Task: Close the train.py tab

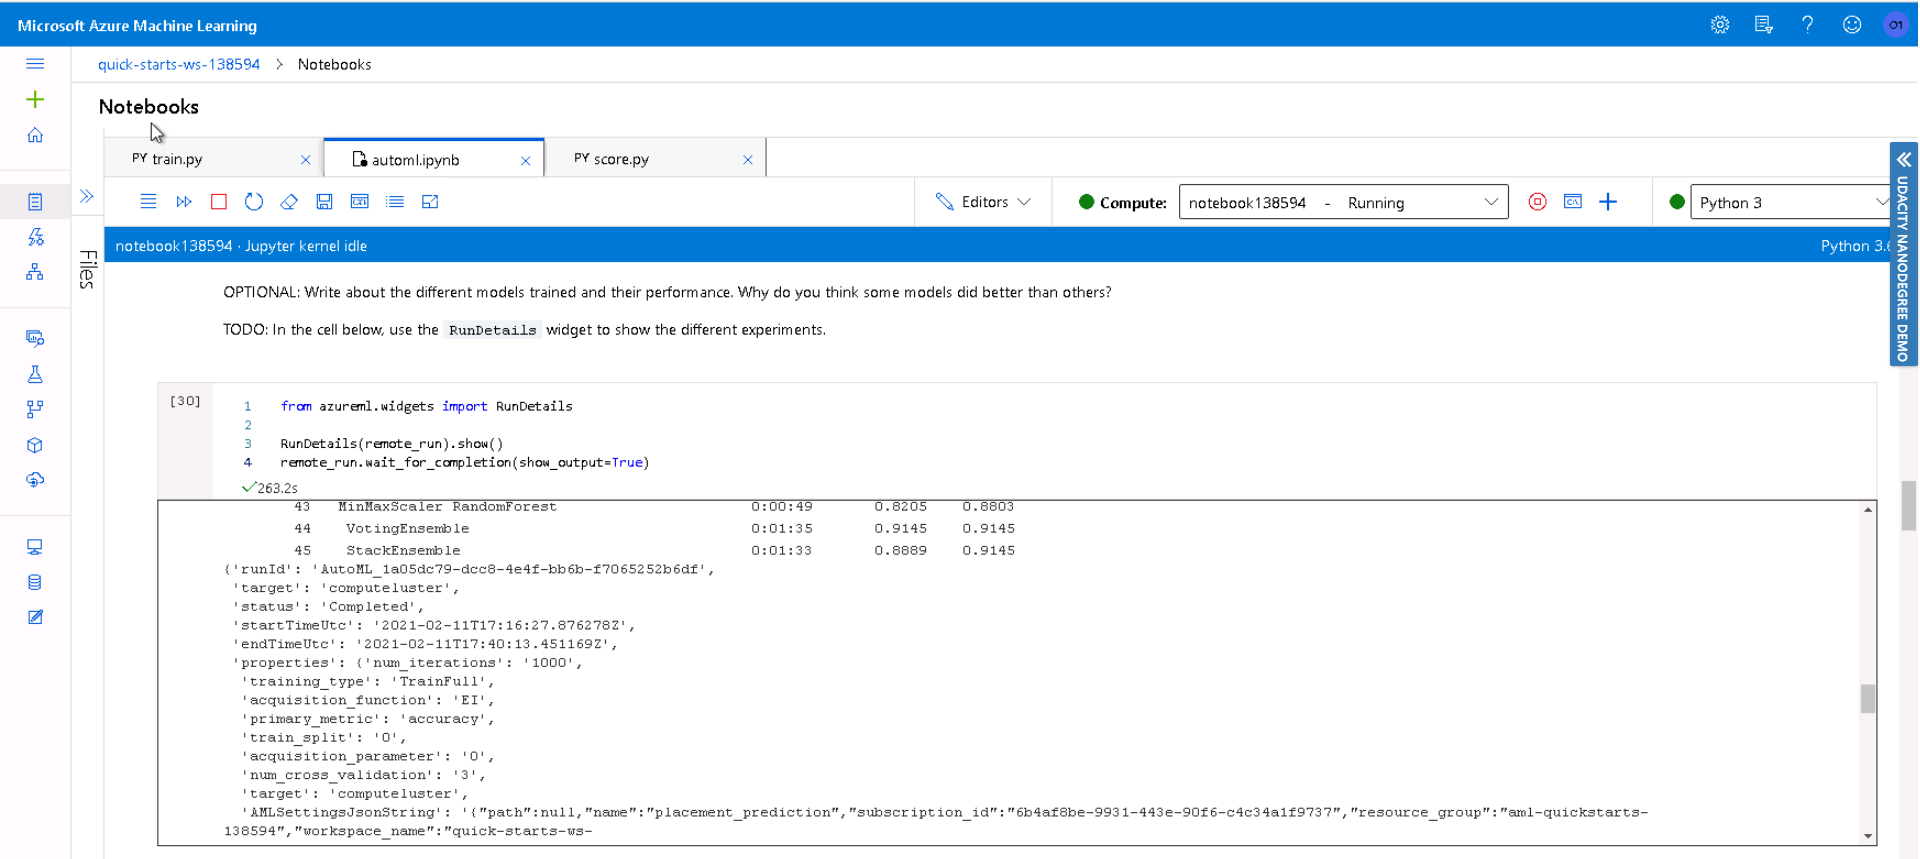Action: pos(306,160)
